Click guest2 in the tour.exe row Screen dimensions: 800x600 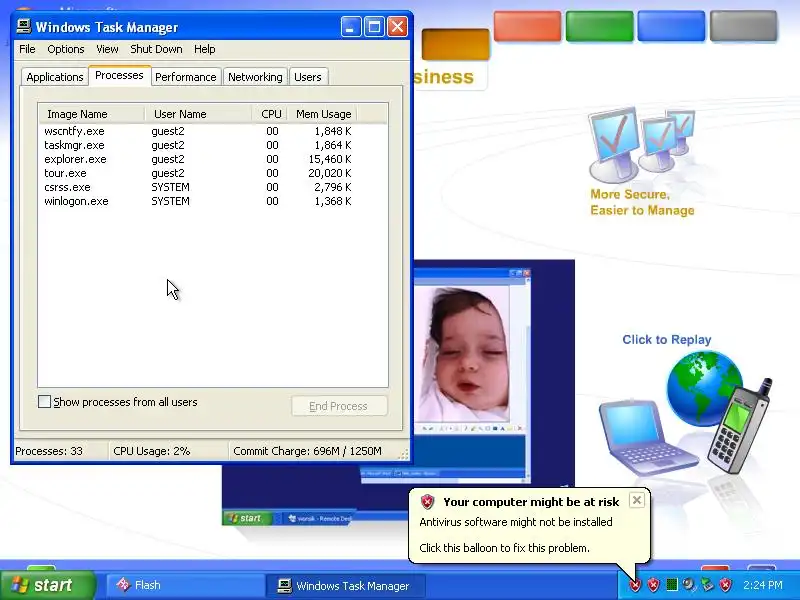click(x=168, y=173)
